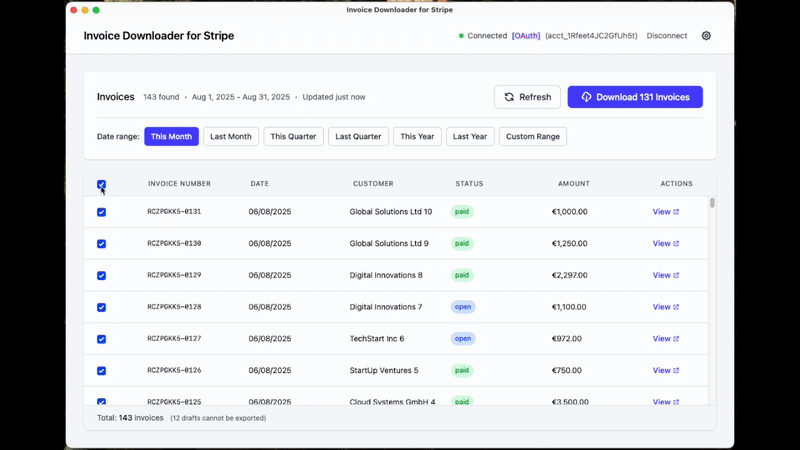Click the Updated just now text

point(334,97)
